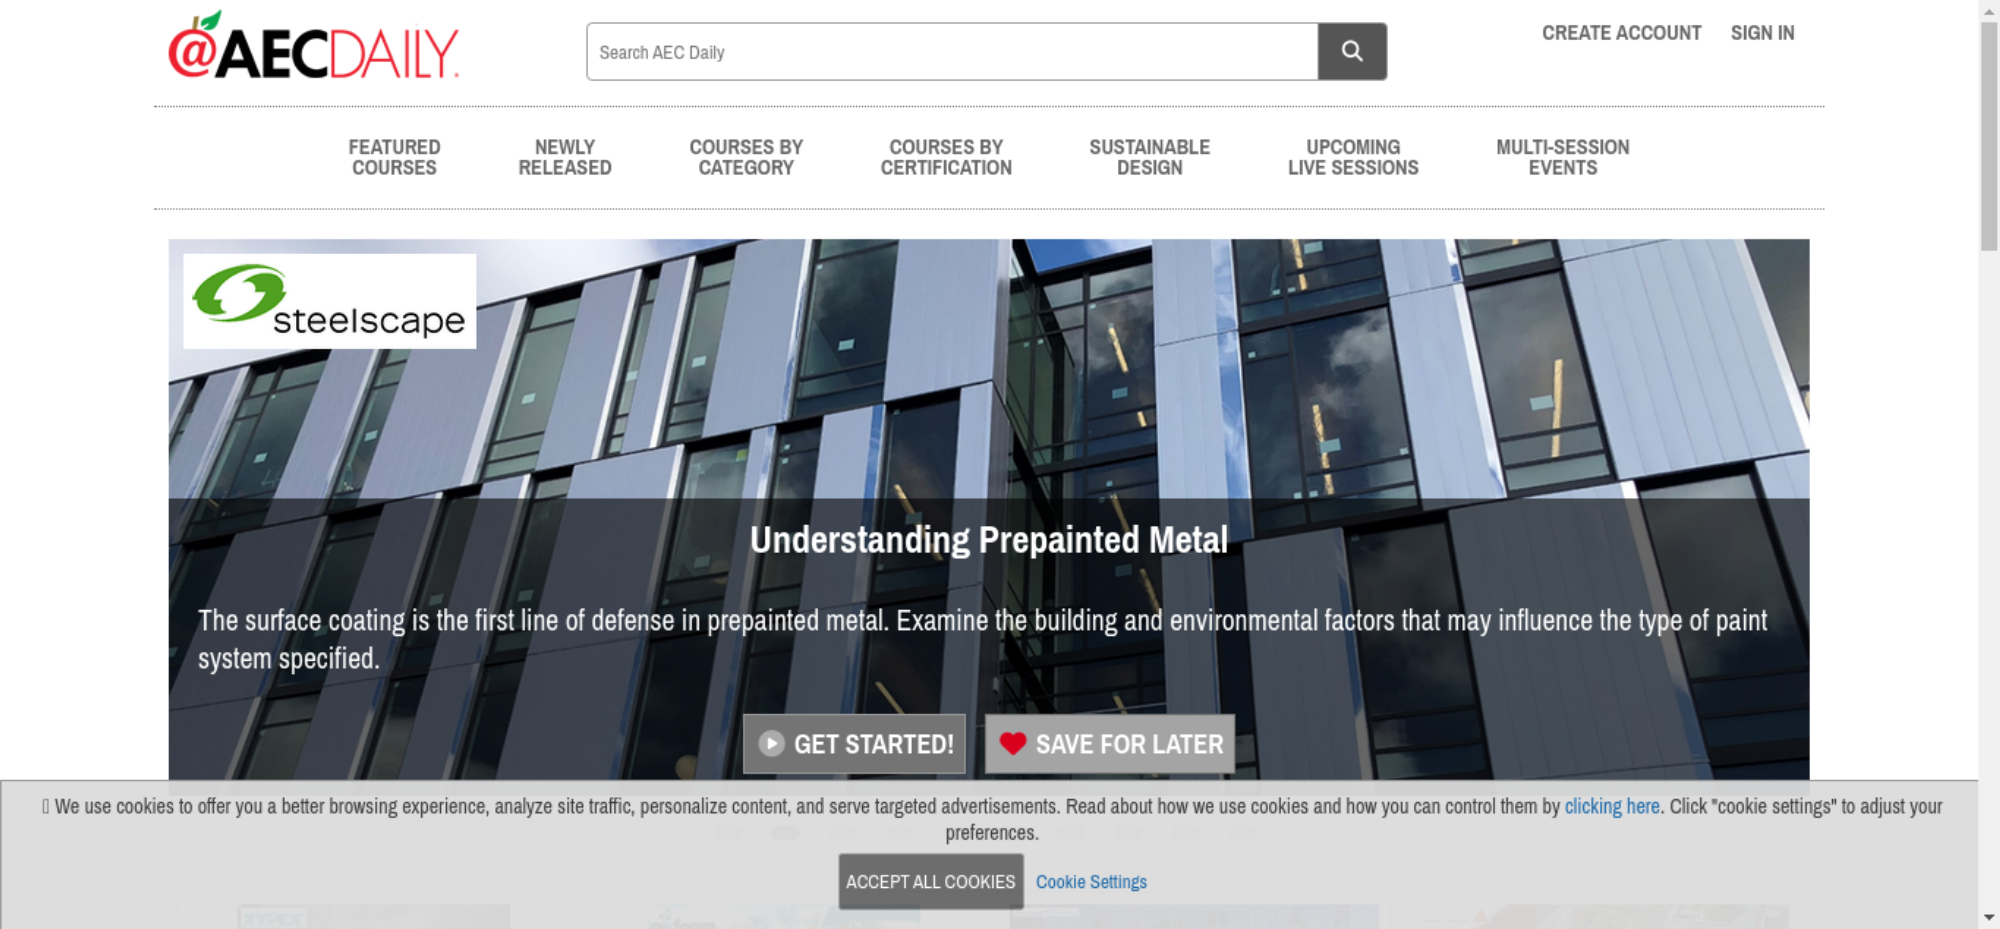Open Sustainable Design menu
This screenshot has width=2000, height=929.
(x=1149, y=158)
